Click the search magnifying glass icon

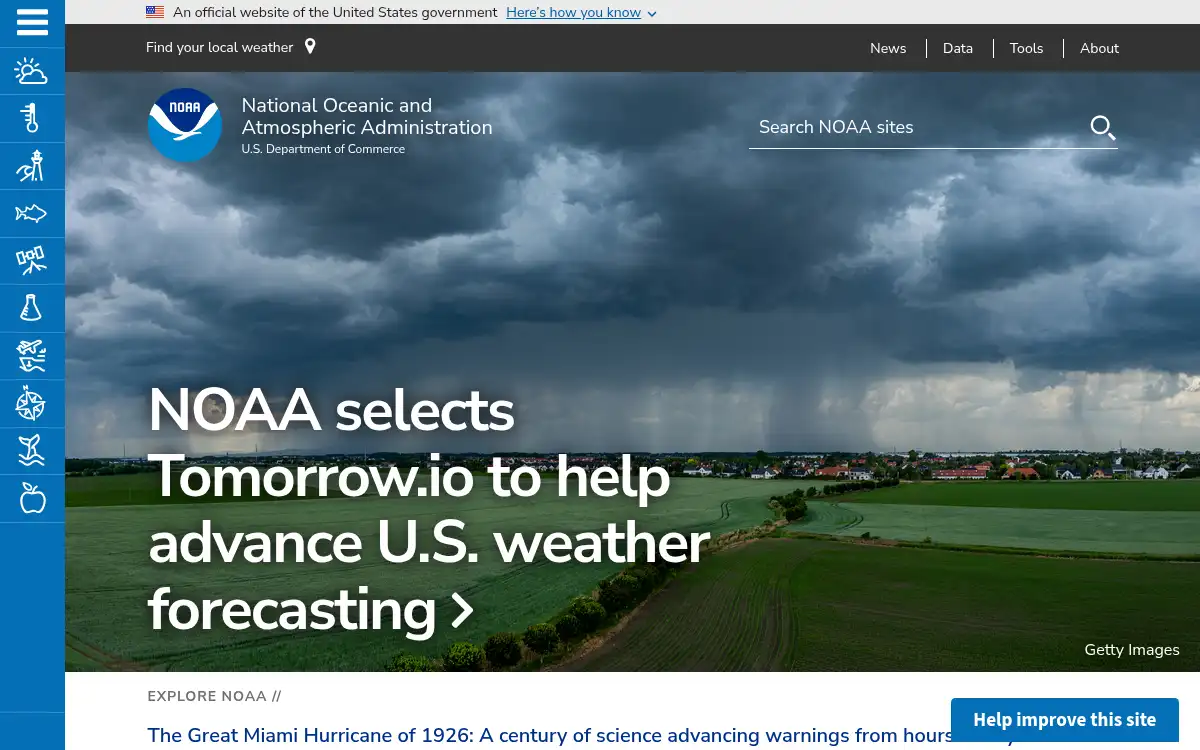coord(1102,127)
